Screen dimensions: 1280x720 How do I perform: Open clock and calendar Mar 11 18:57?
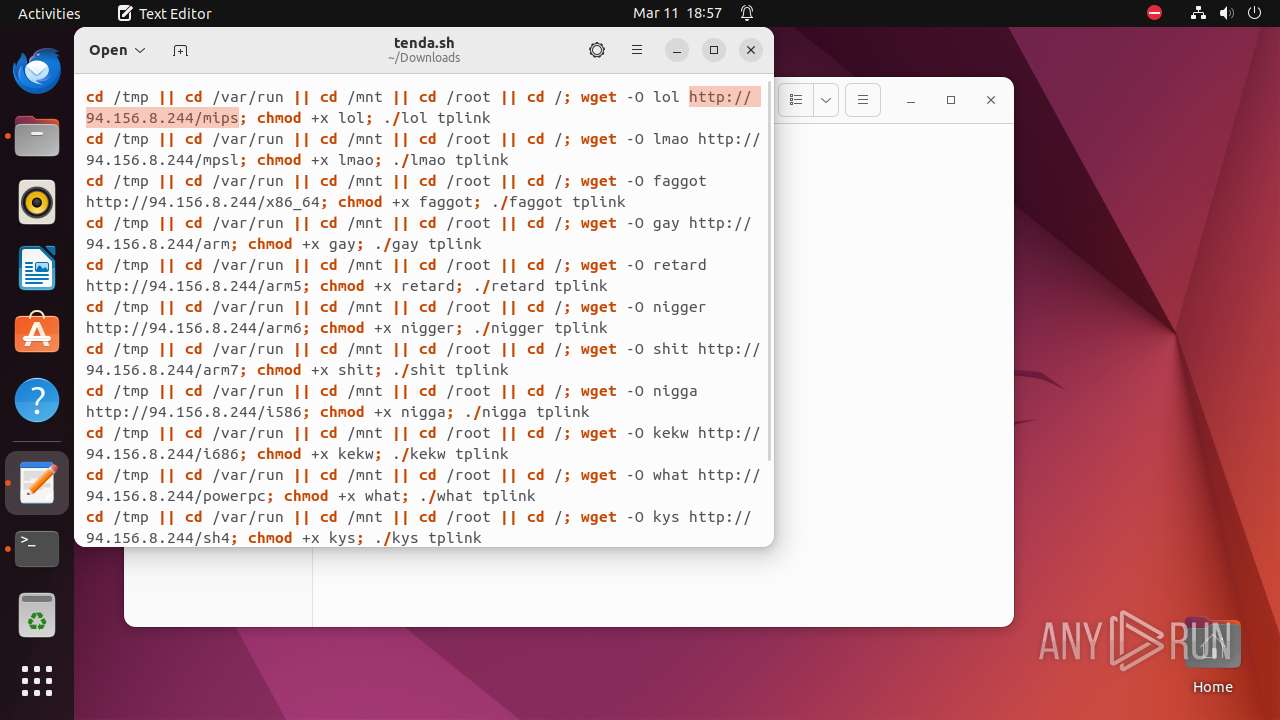tap(677, 14)
